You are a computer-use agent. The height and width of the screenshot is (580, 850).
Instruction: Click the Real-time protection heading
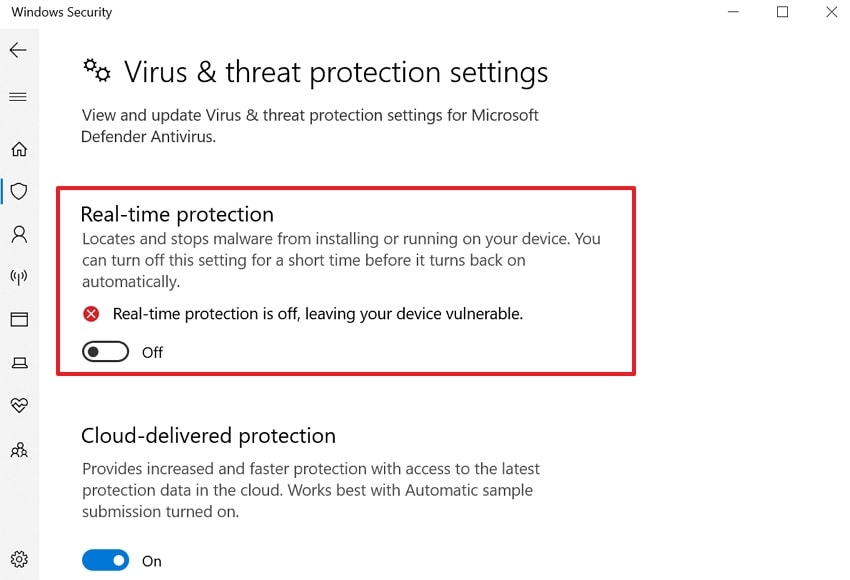pos(176,214)
